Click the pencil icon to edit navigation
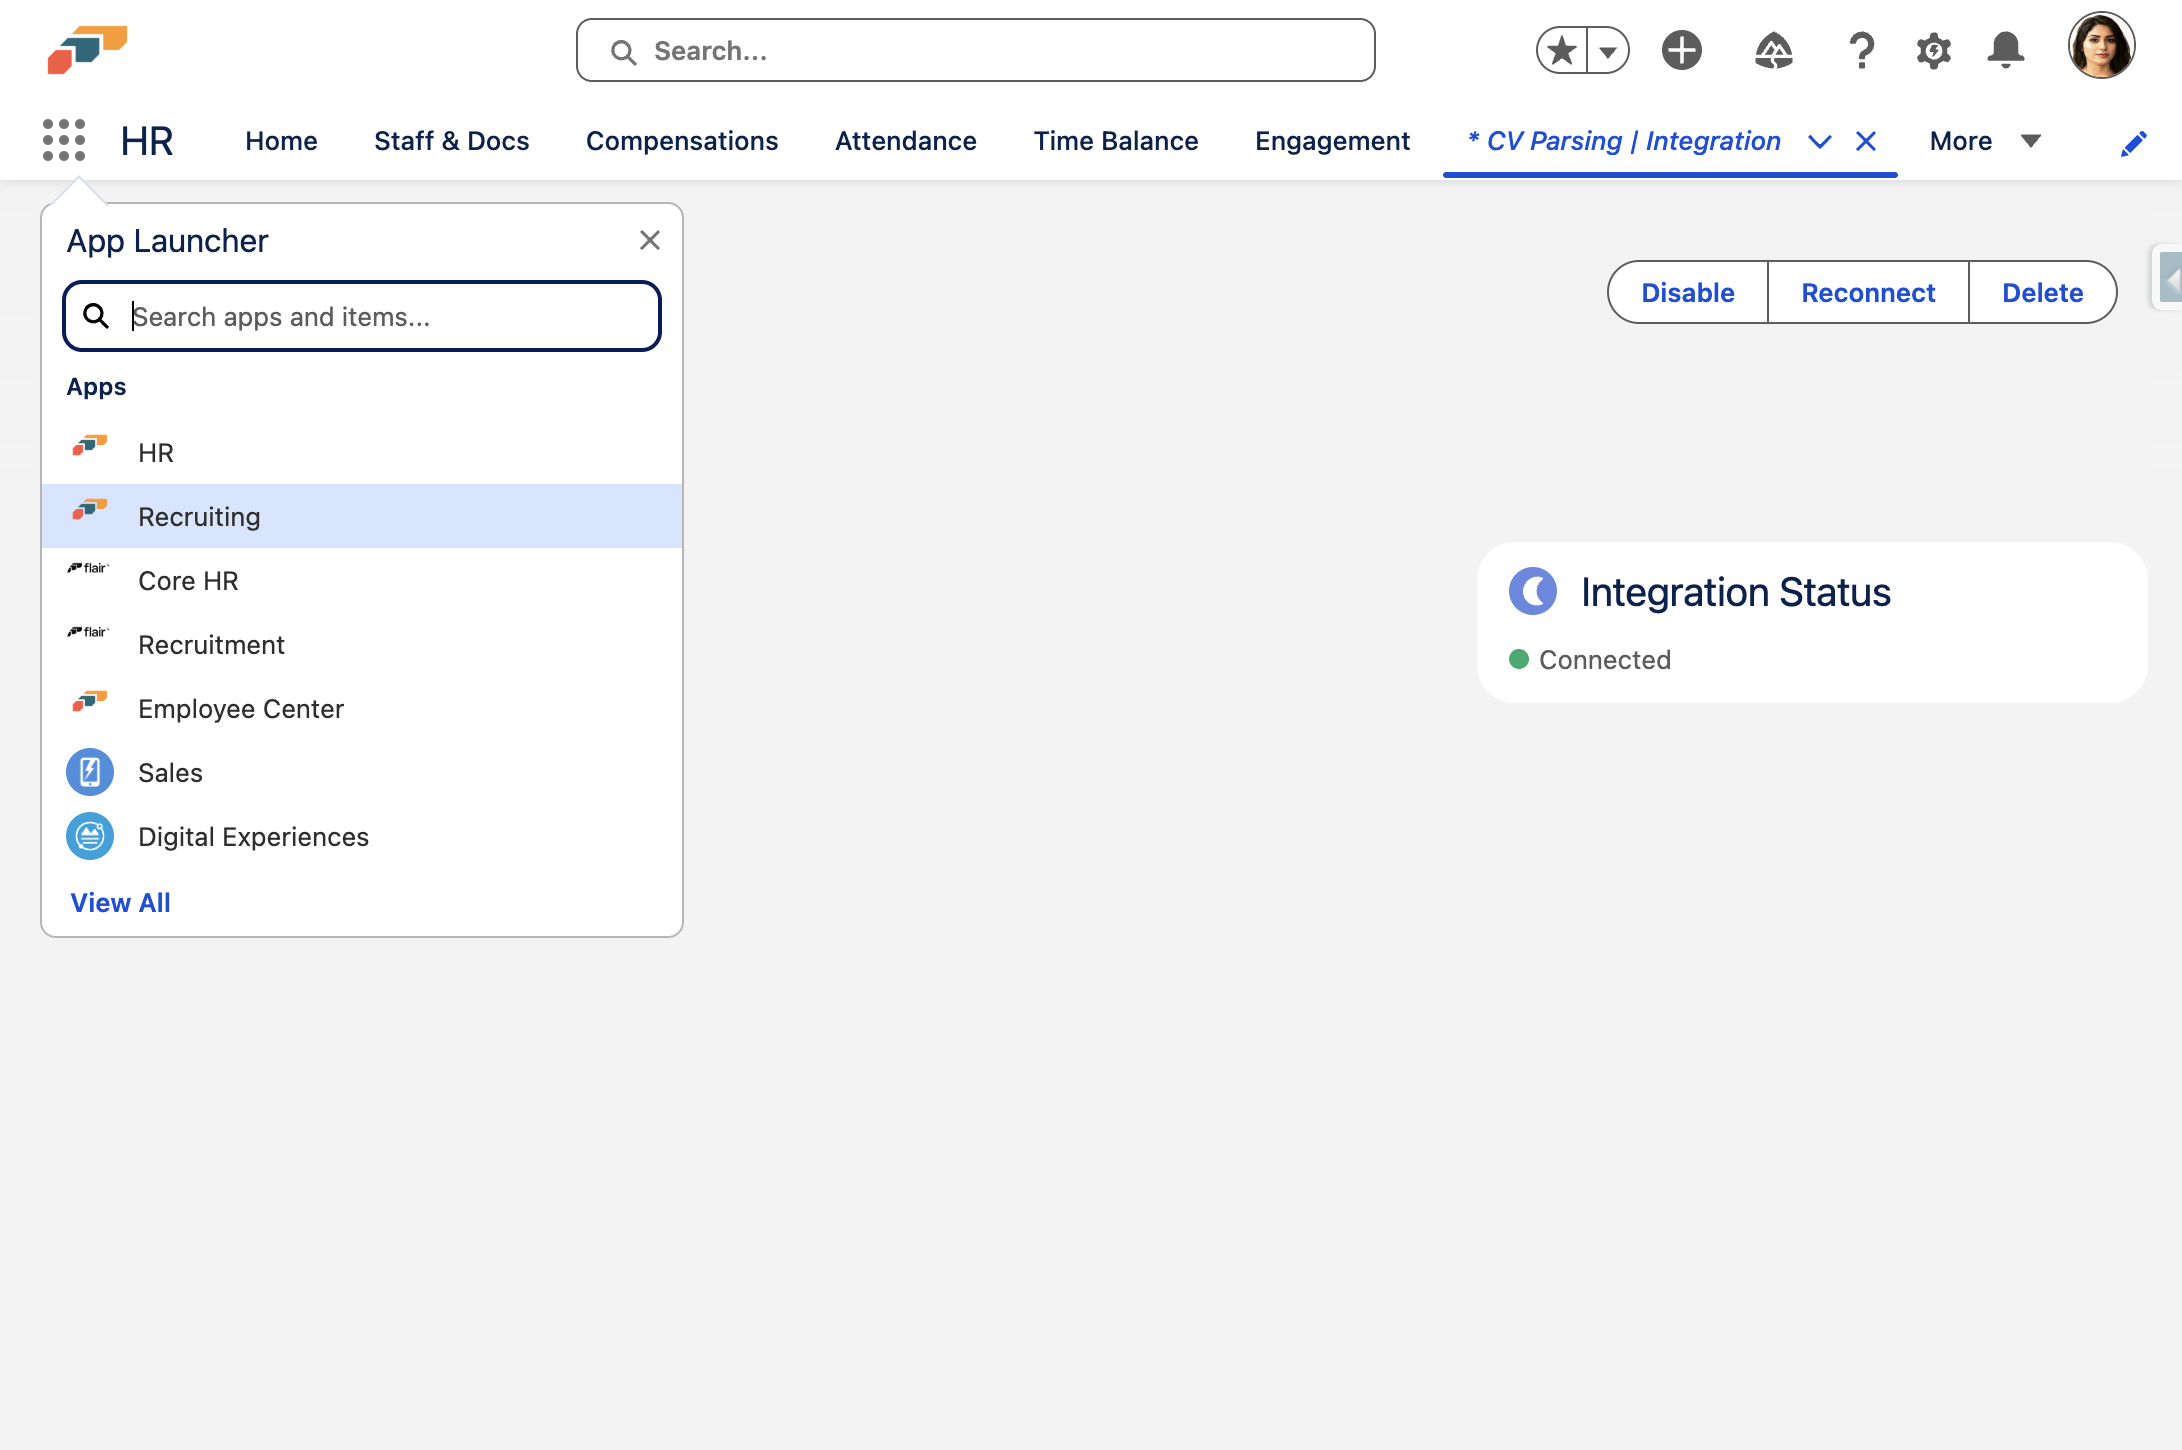This screenshot has width=2182, height=1450. [2133, 143]
